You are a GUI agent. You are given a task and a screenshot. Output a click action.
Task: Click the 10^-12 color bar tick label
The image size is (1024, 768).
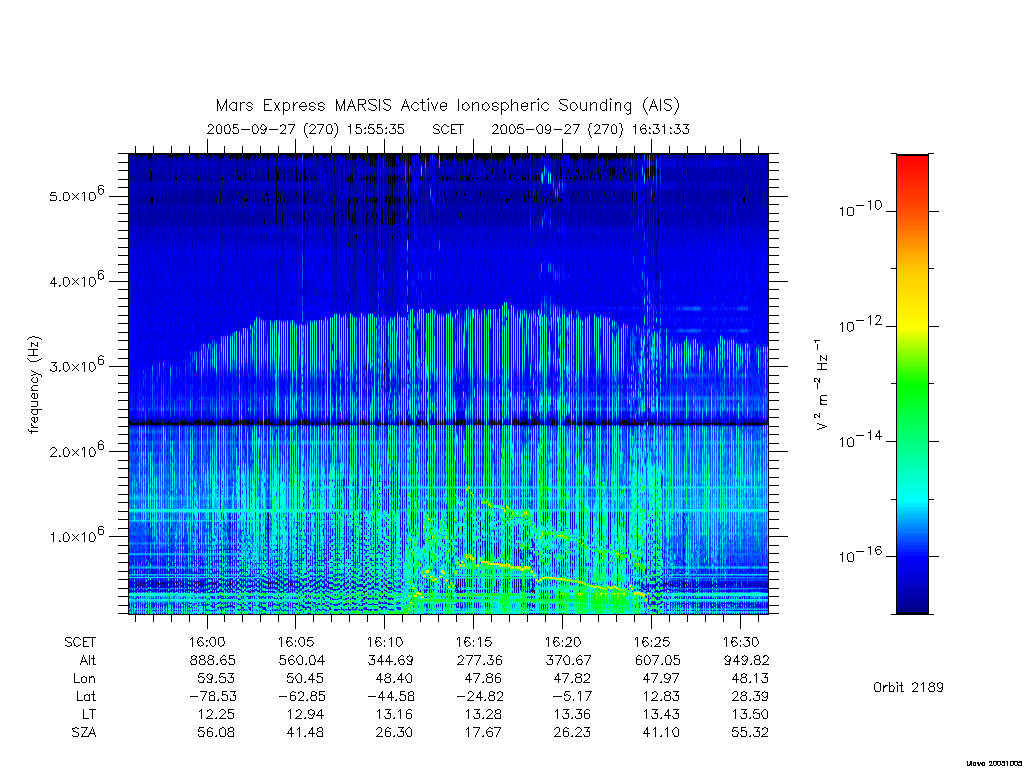[x=860, y=325]
